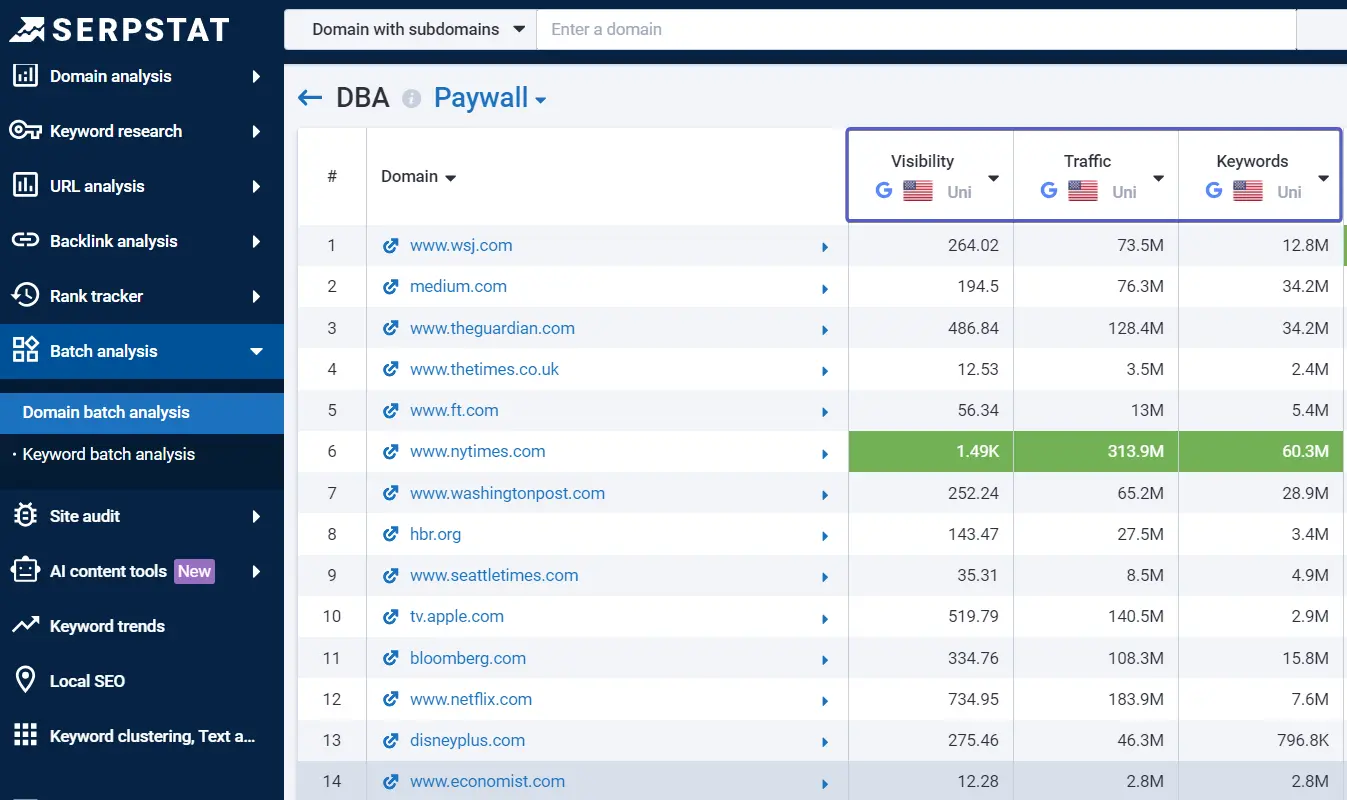
Task: Select Domain batch analysis menu item
Action: pyautogui.click(x=142, y=412)
